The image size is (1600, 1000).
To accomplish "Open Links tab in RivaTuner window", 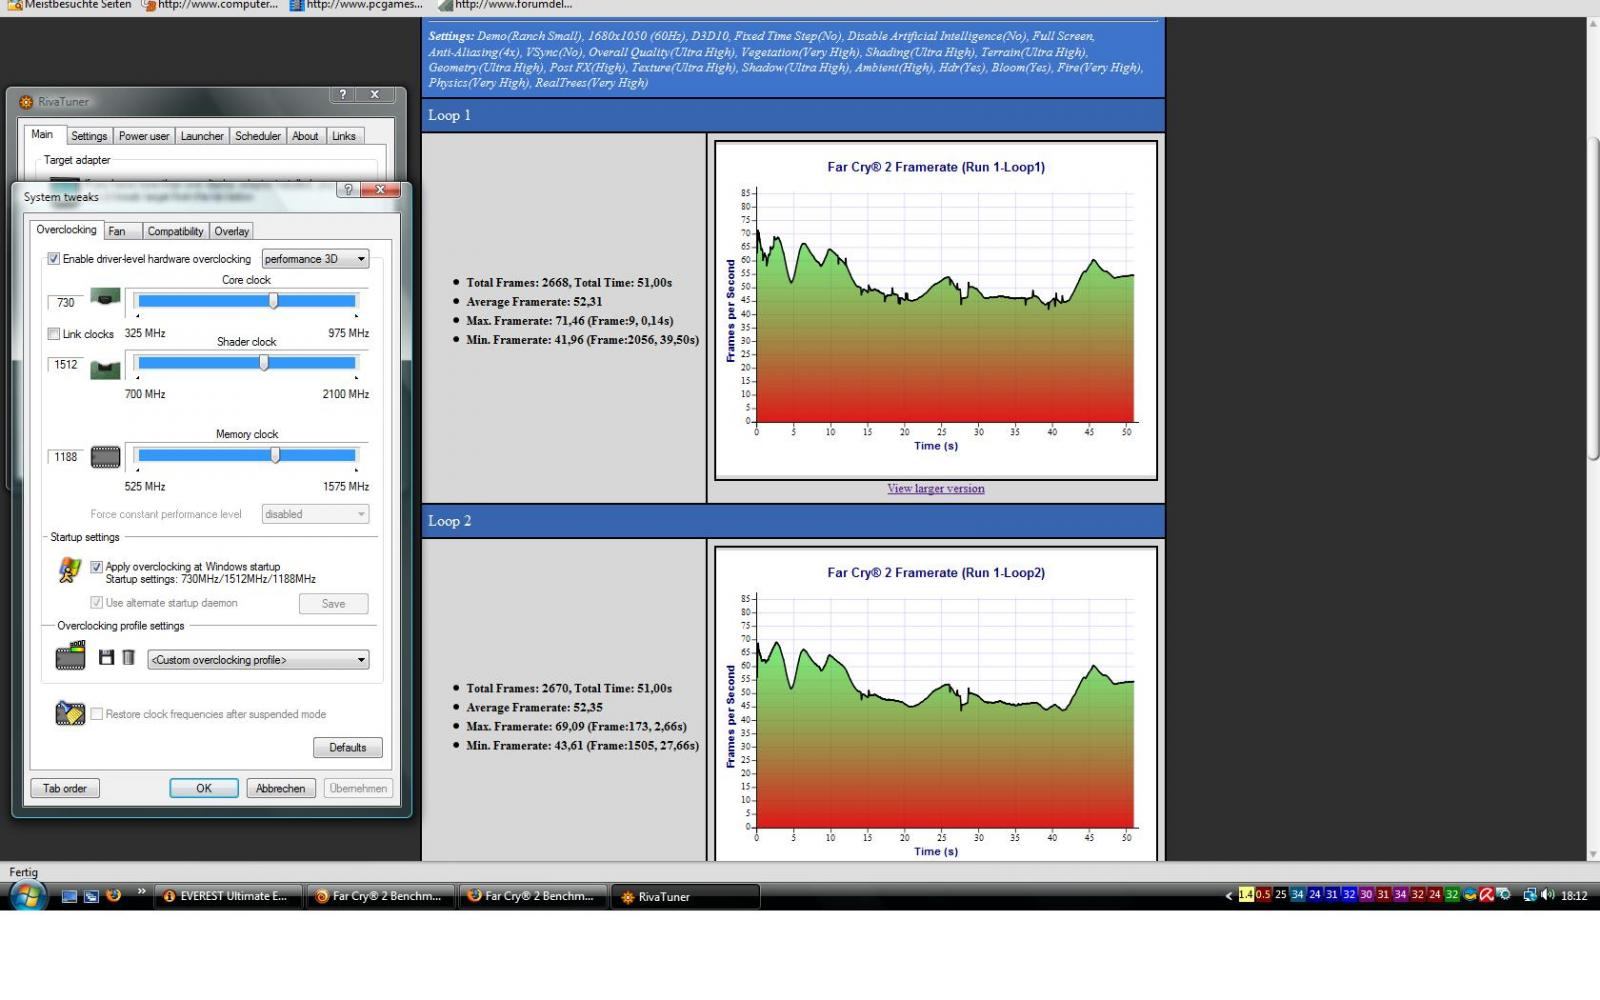I will [344, 136].
